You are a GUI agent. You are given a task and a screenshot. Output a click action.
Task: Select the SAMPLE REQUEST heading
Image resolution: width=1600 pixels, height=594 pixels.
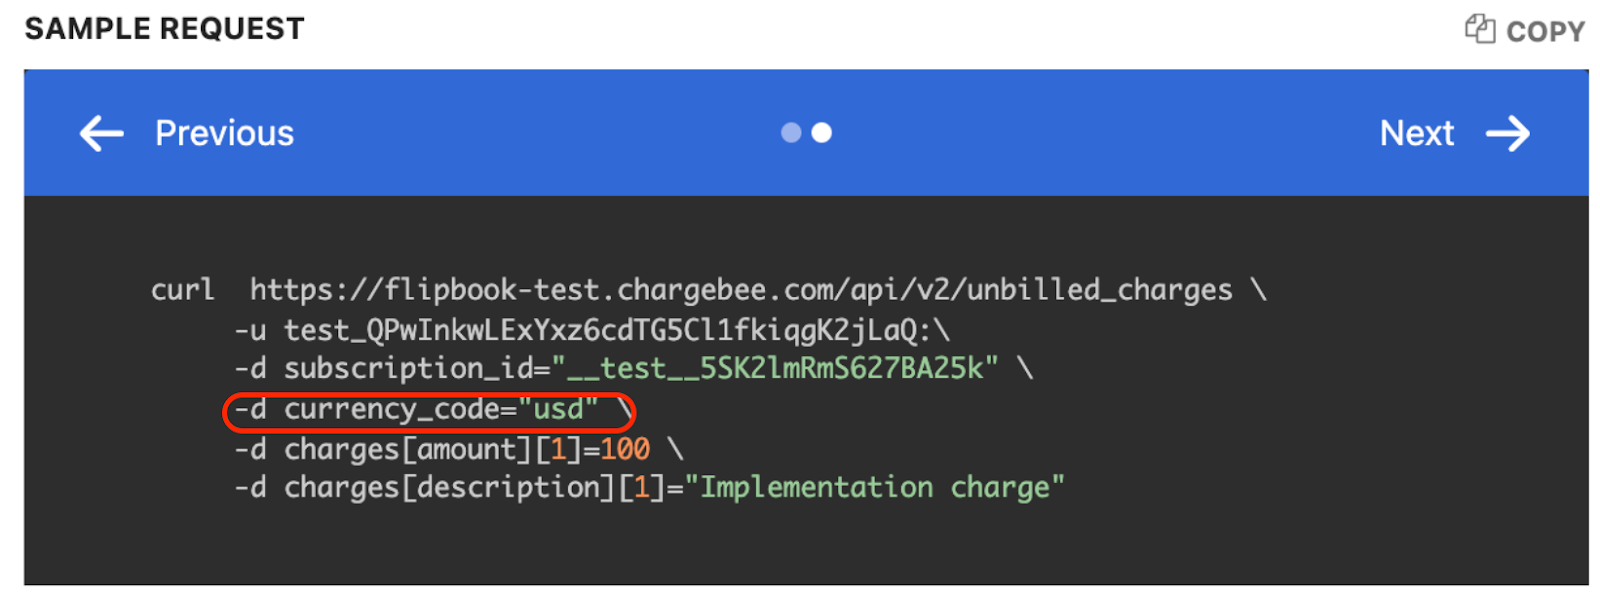click(164, 29)
